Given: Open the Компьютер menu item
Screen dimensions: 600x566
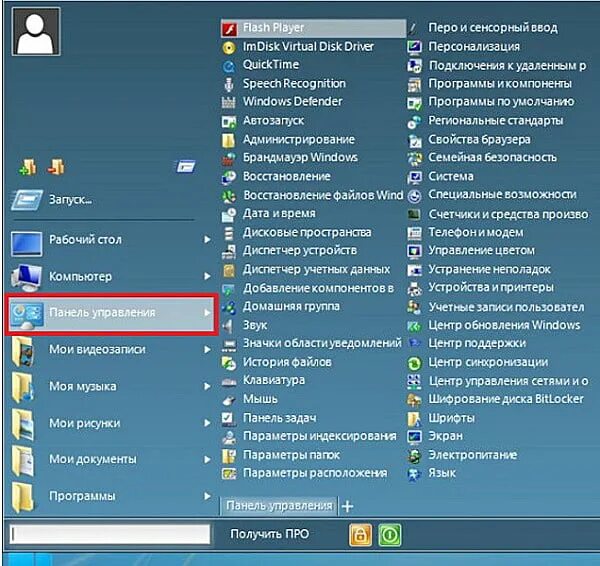Looking at the screenshot, I should (111, 276).
